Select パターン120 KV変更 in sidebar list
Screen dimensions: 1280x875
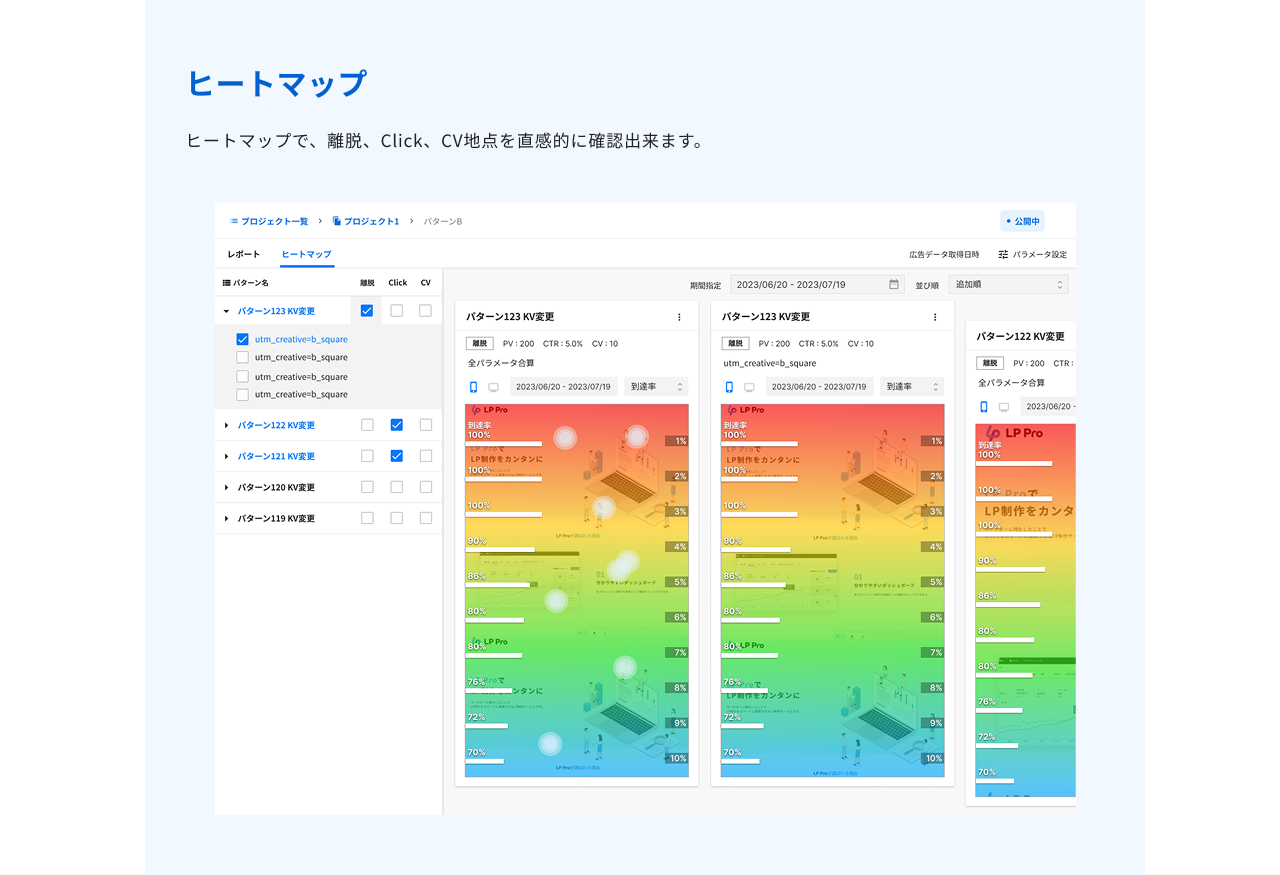coord(276,487)
